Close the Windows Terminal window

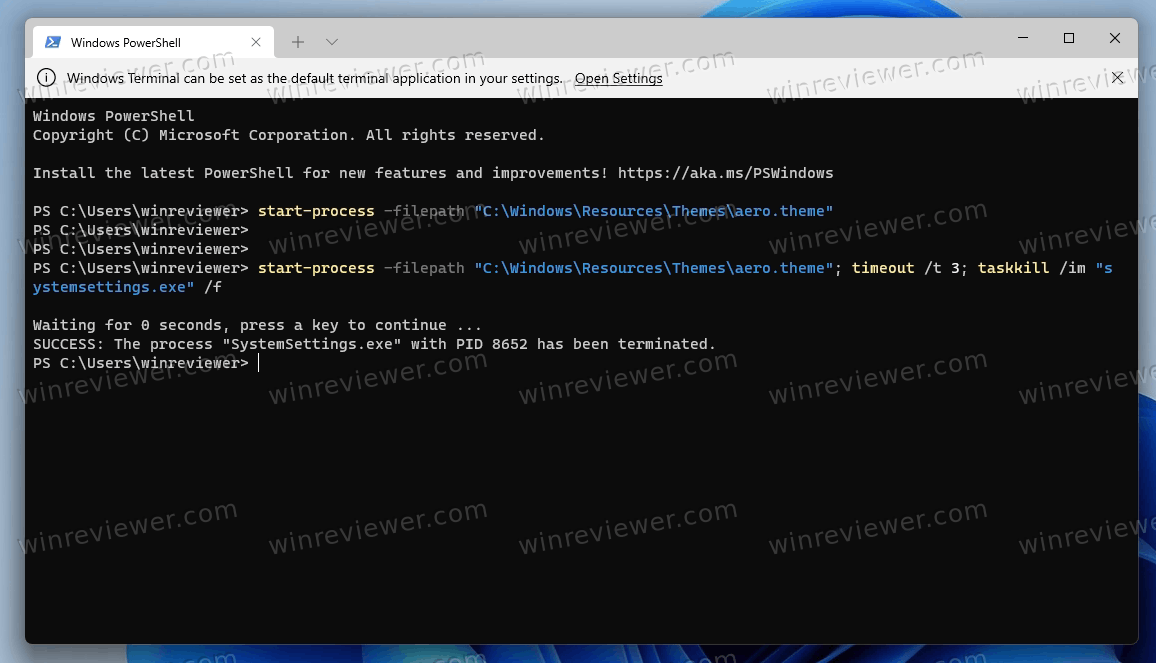pyautogui.click(x=1115, y=38)
